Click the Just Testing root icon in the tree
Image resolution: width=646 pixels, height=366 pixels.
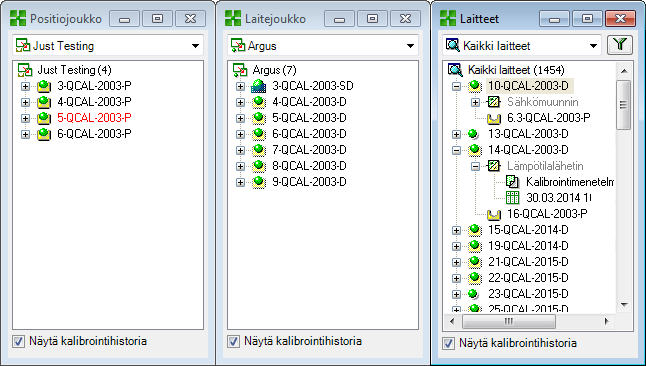click(x=25, y=70)
